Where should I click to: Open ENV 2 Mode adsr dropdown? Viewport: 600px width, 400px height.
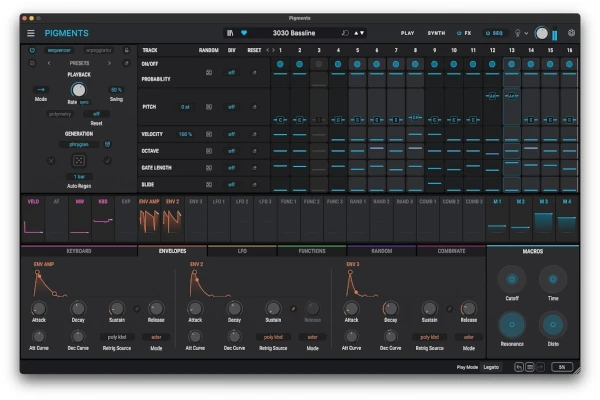click(x=313, y=337)
